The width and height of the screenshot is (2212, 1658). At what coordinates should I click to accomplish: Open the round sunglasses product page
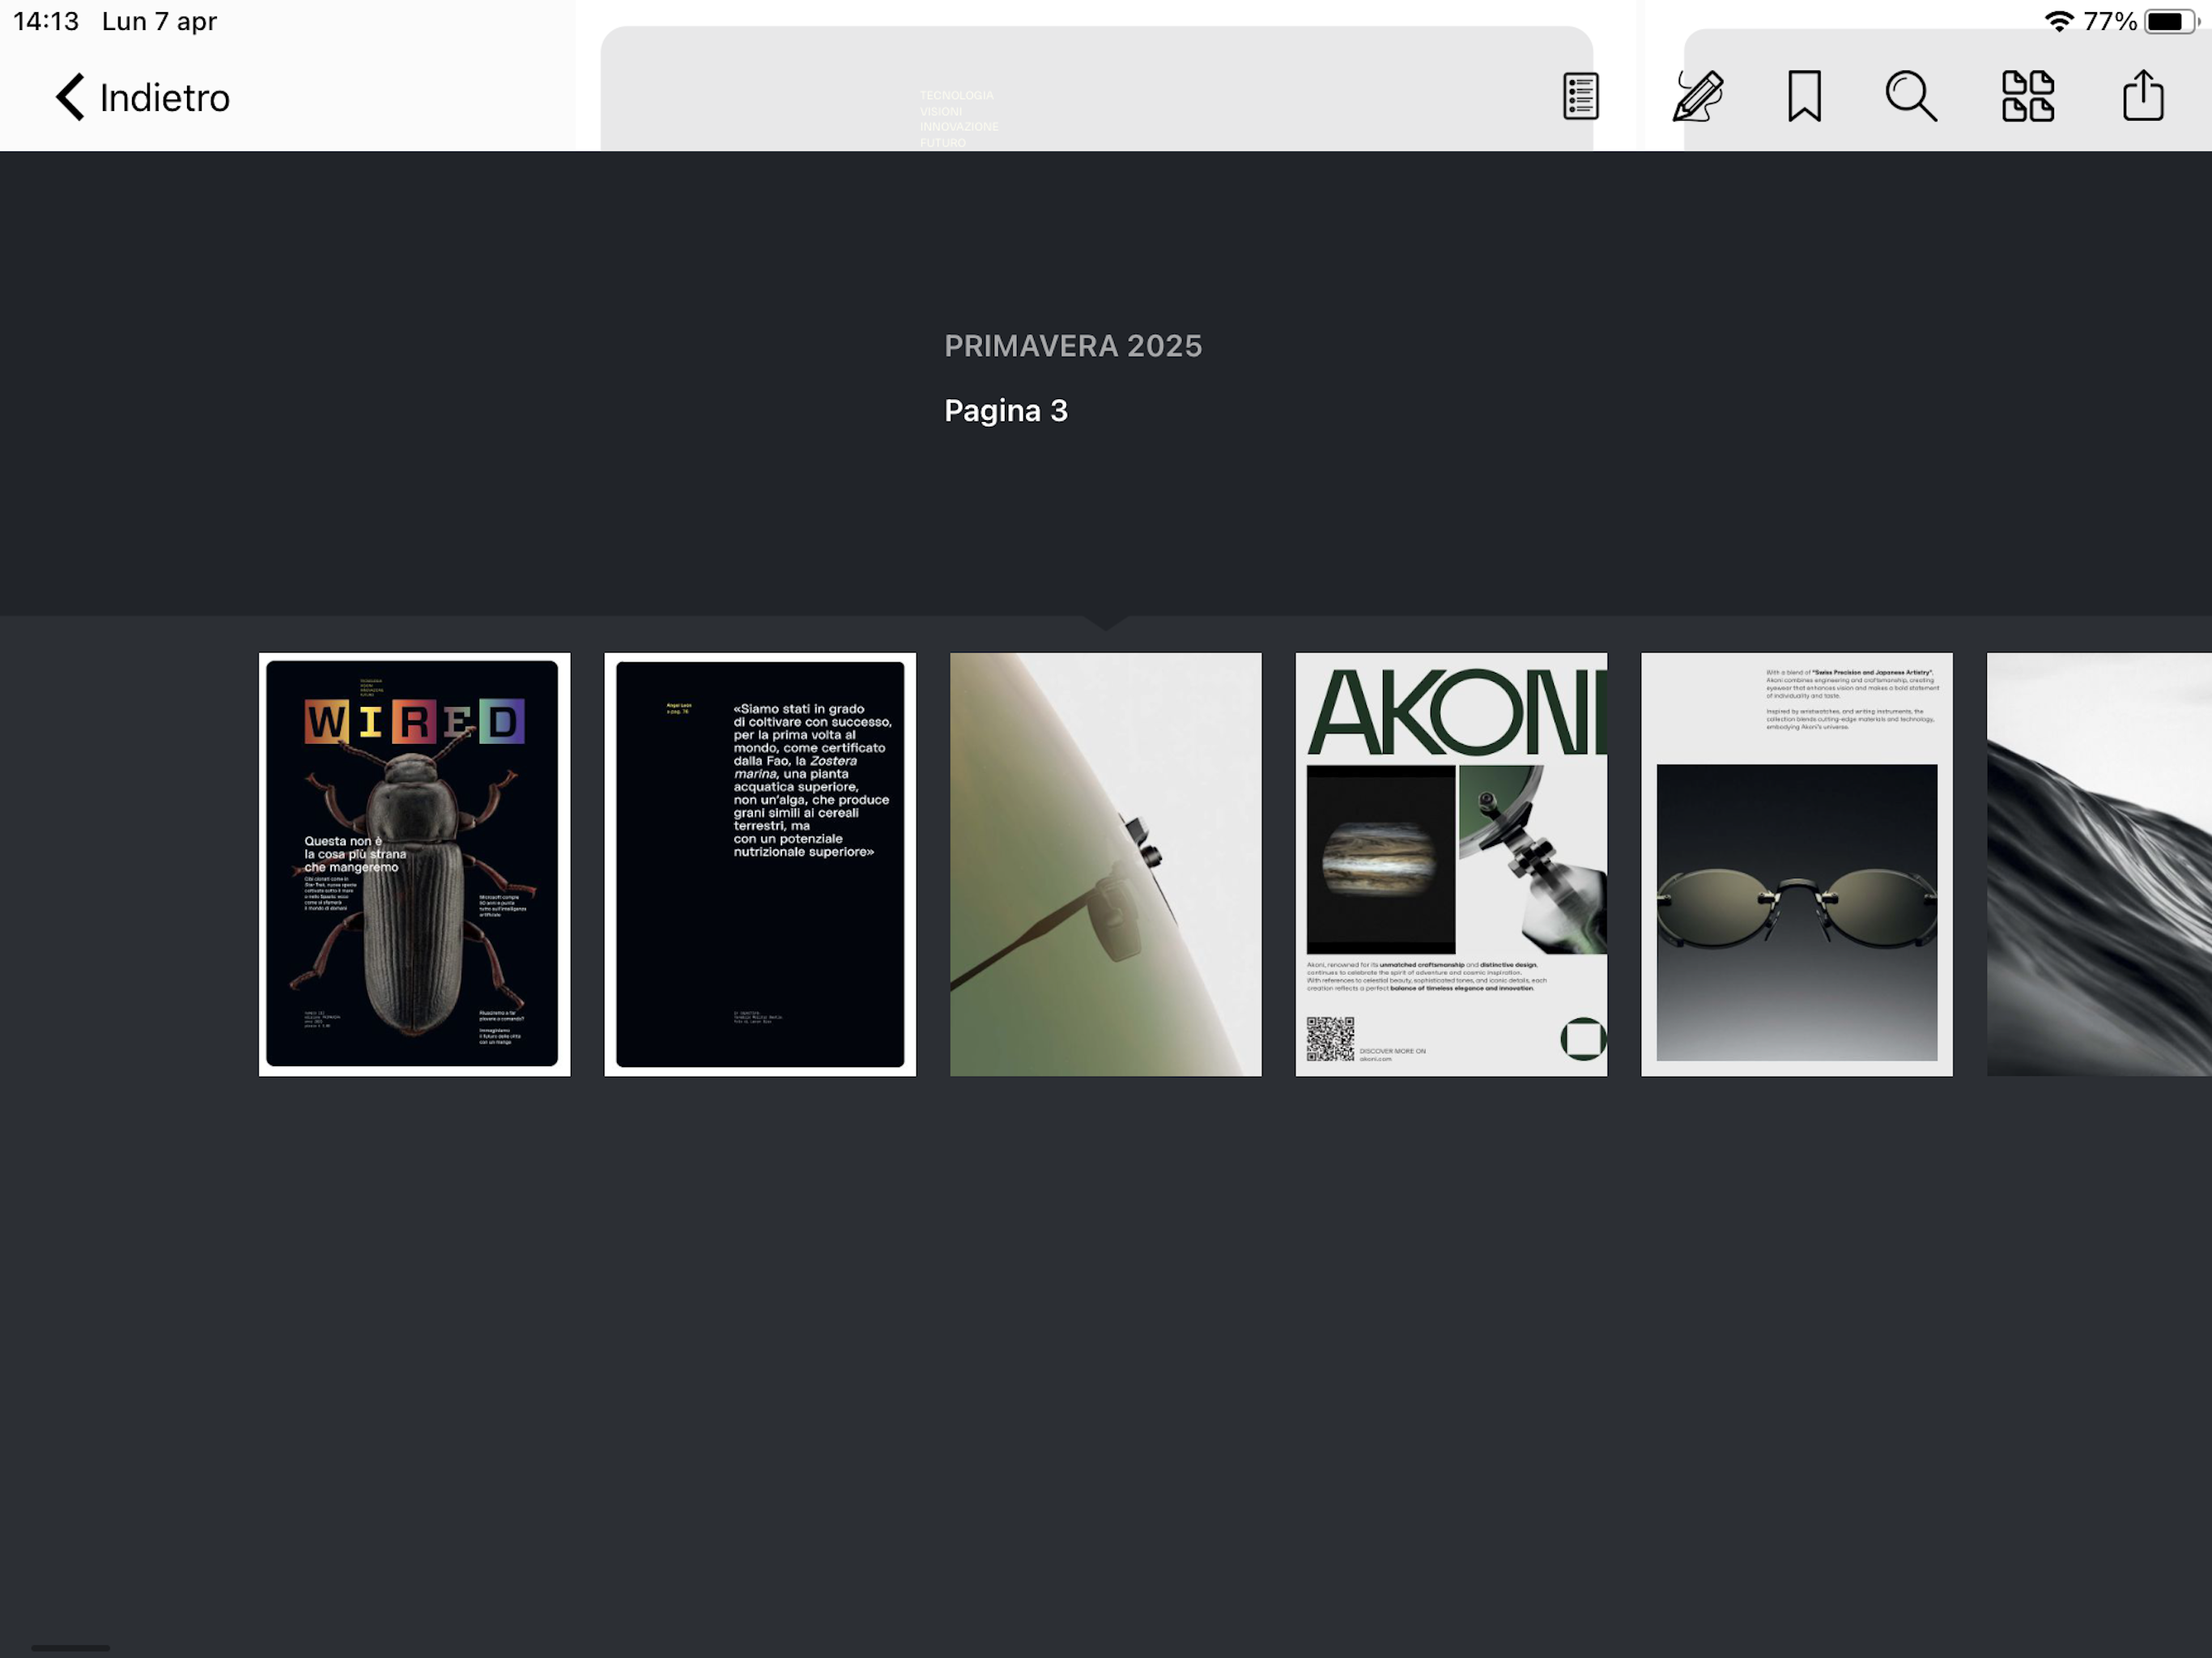pyautogui.click(x=1796, y=864)
